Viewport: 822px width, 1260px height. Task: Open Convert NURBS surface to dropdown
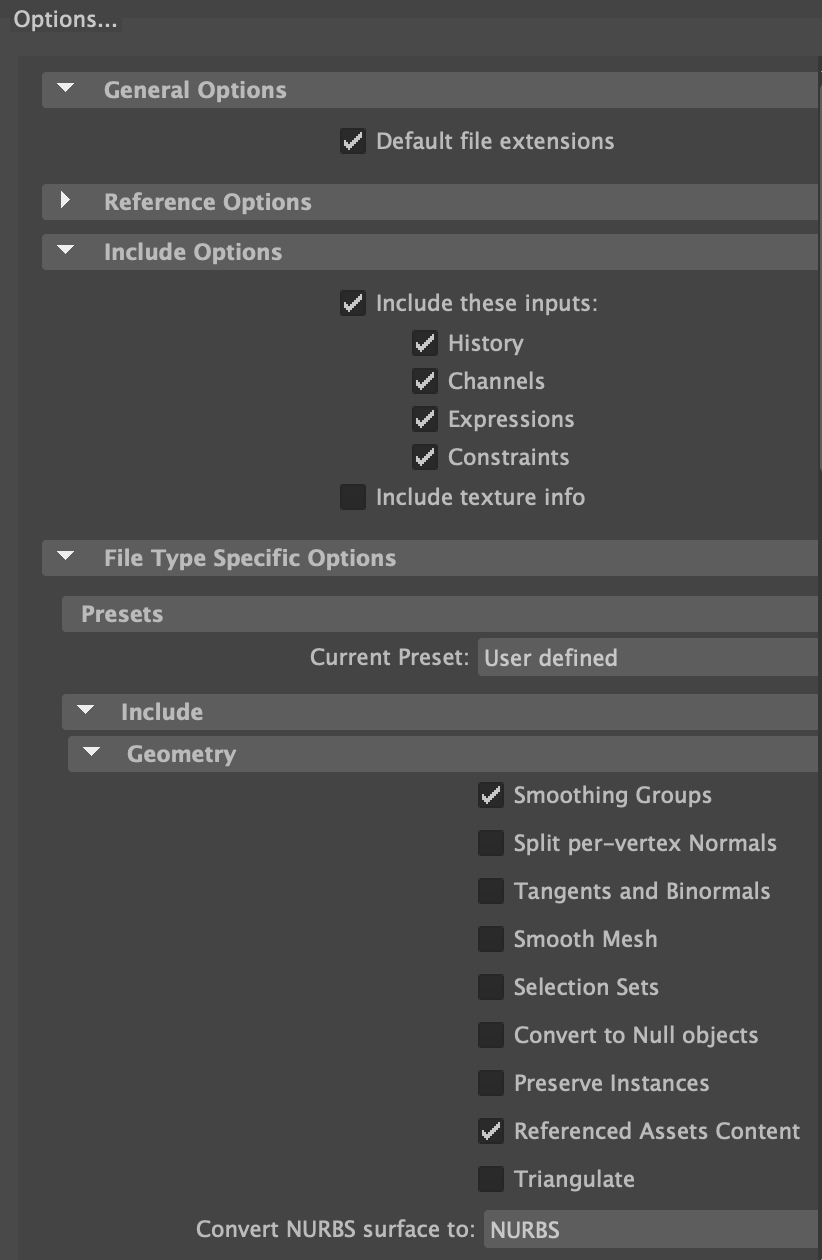coord(653,1229)
